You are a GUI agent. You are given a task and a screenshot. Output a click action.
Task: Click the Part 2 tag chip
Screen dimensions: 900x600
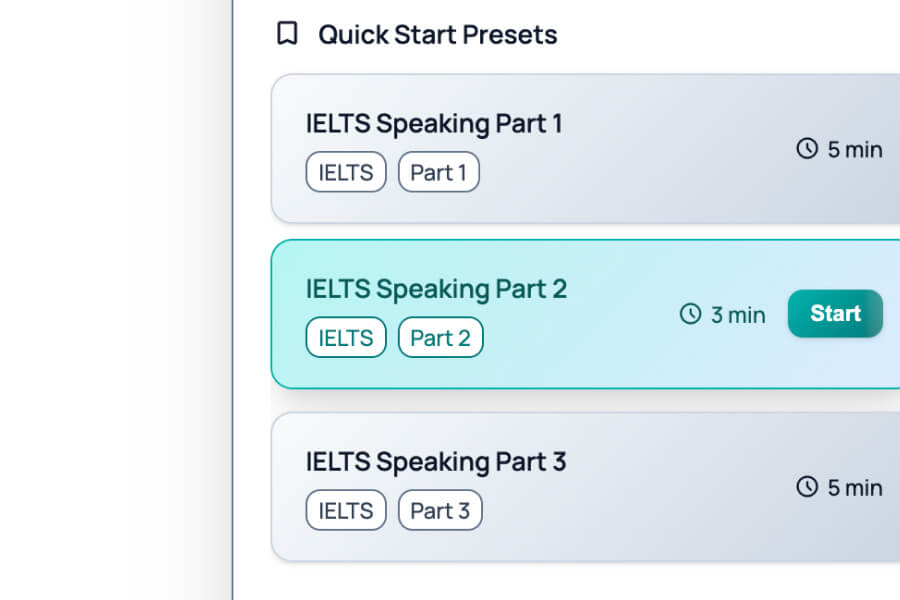(x=440, y=338)
